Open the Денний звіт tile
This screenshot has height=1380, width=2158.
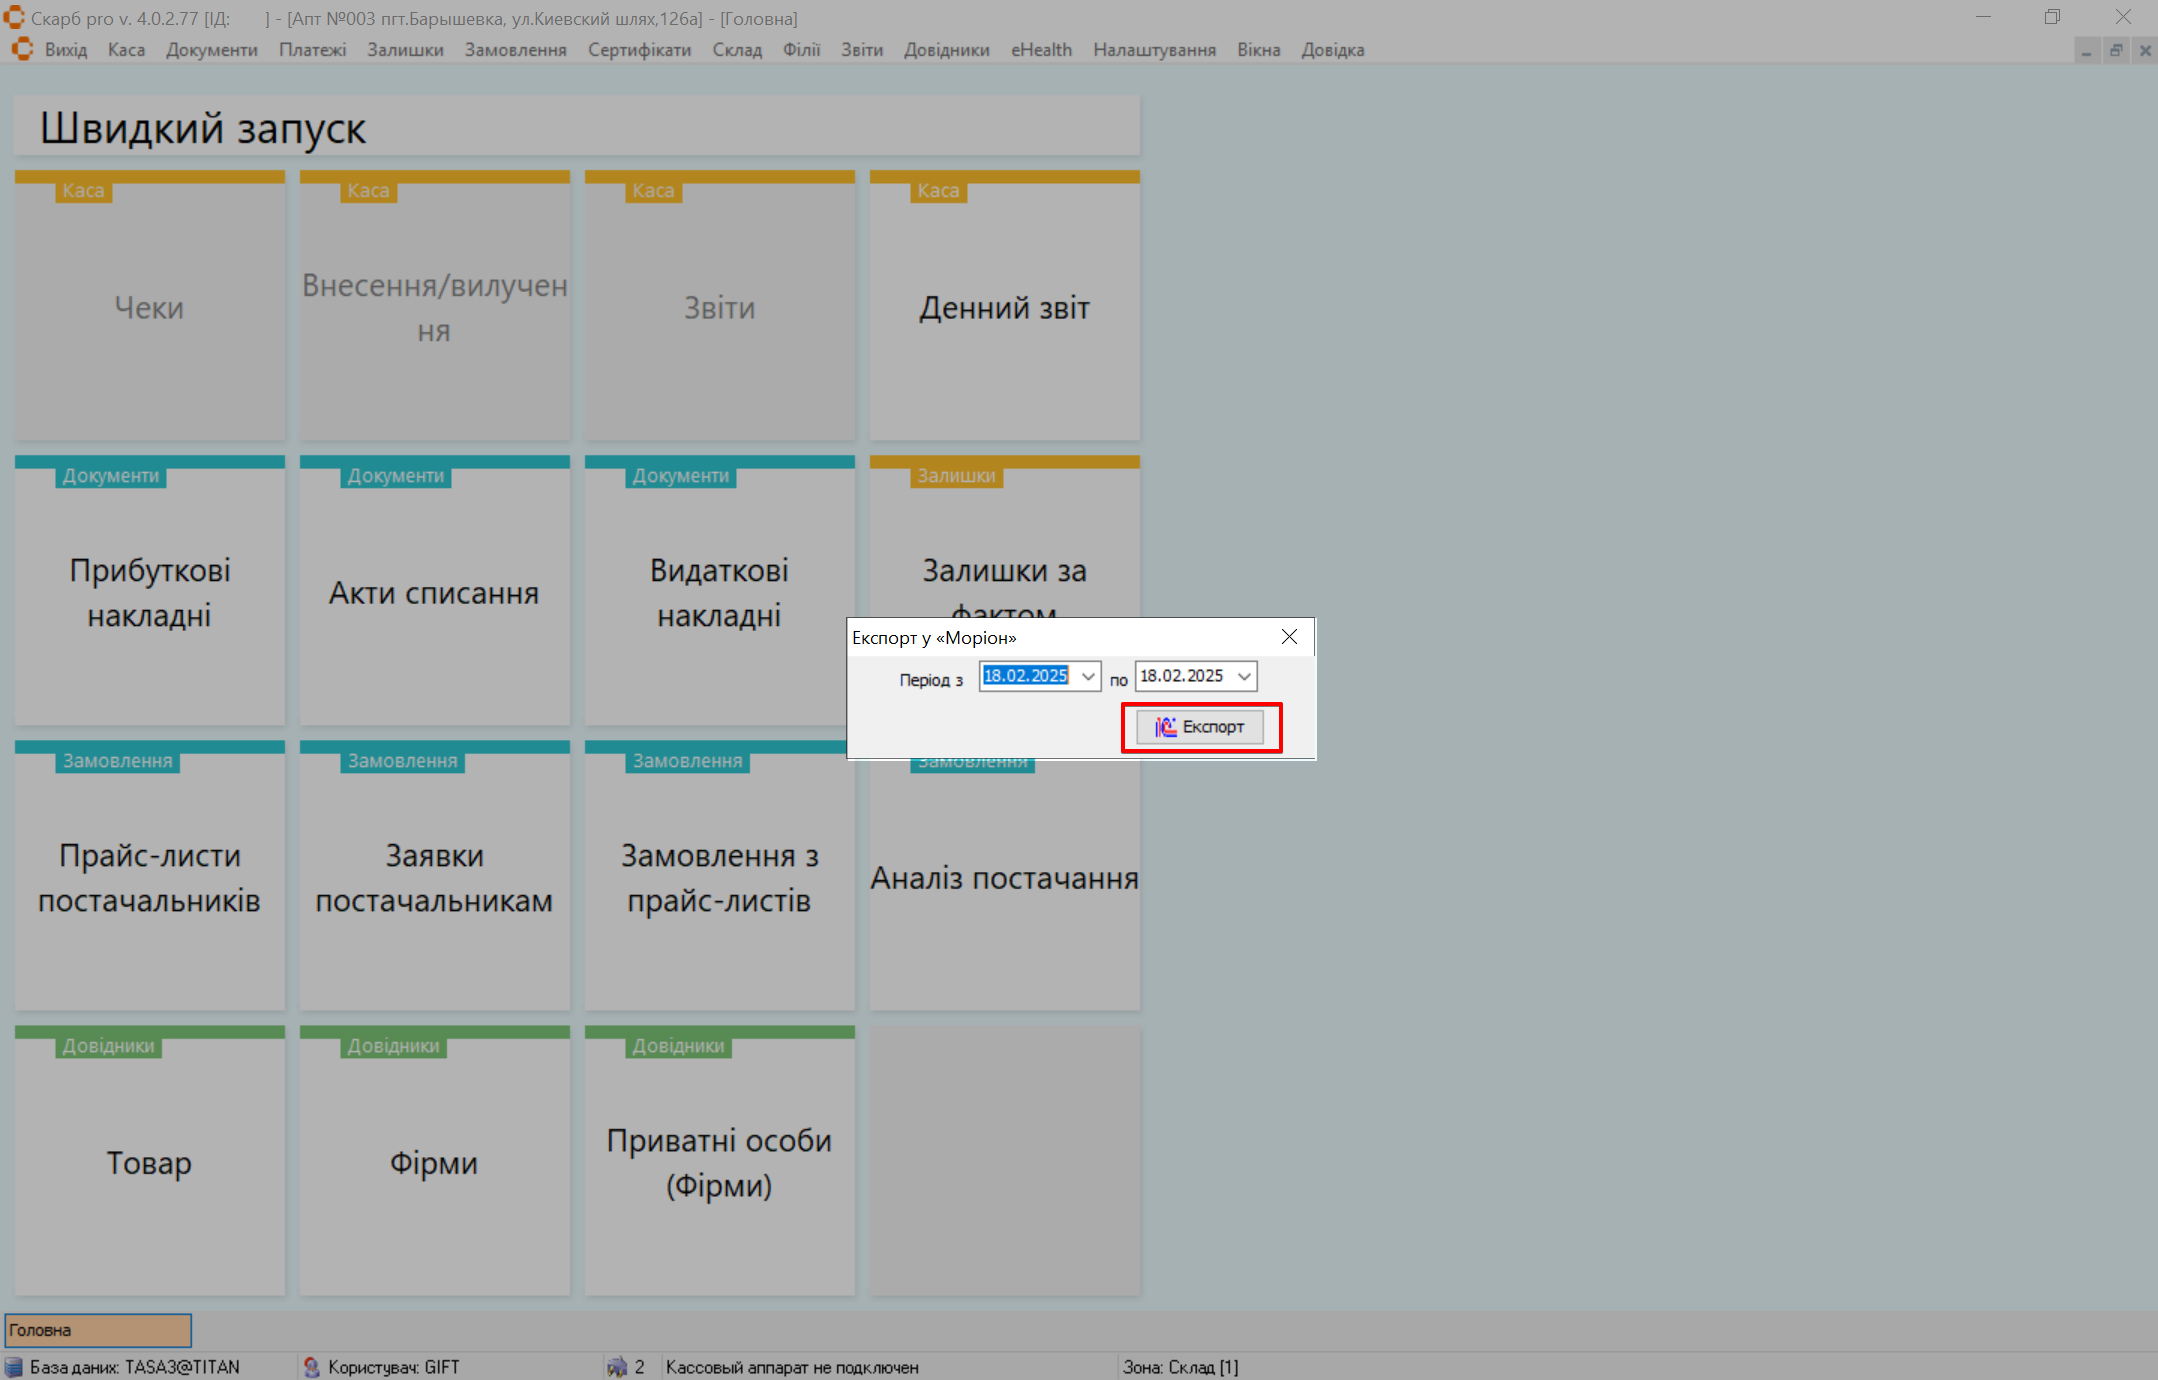coord(1004,308)
